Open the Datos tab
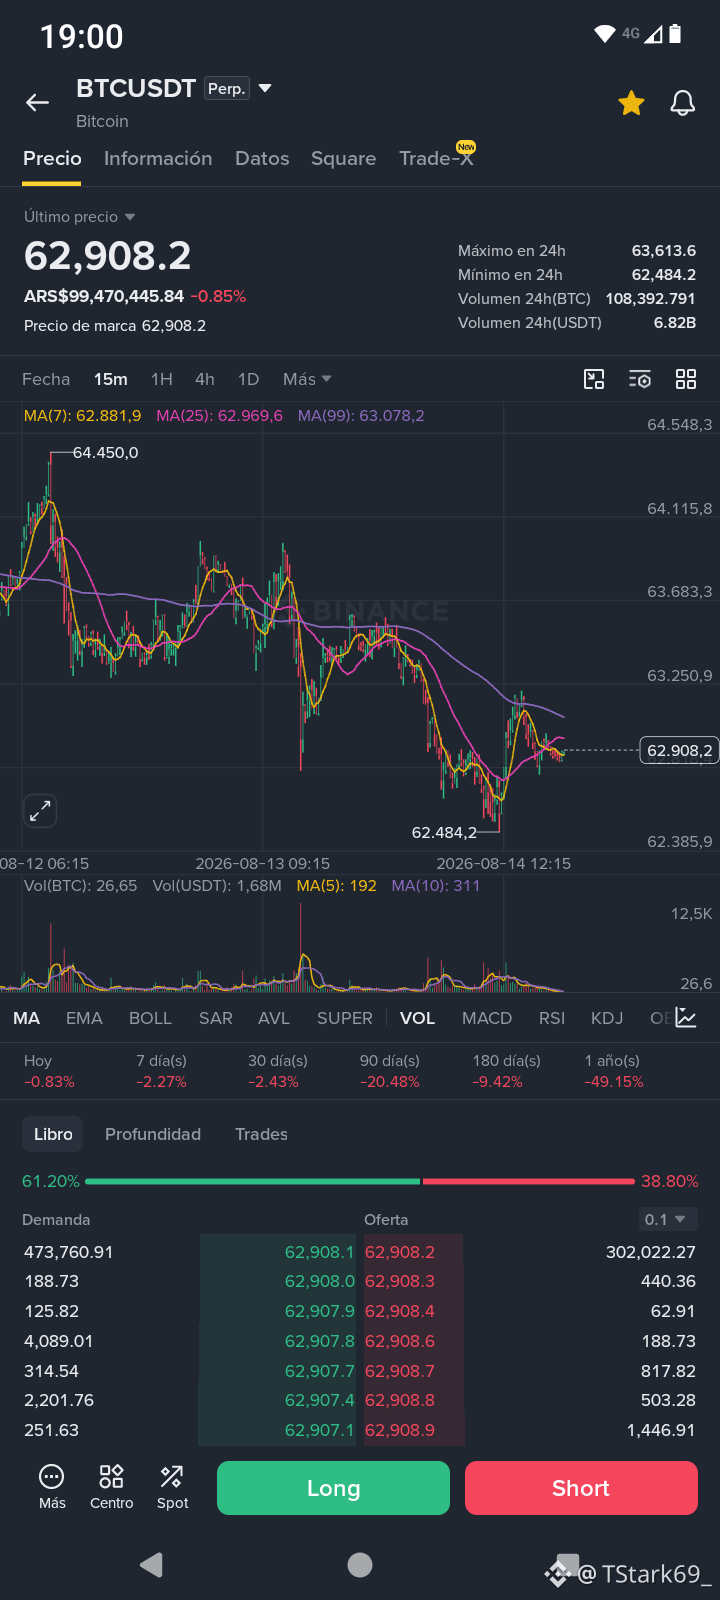720x1600 pixels. (262, 158)
